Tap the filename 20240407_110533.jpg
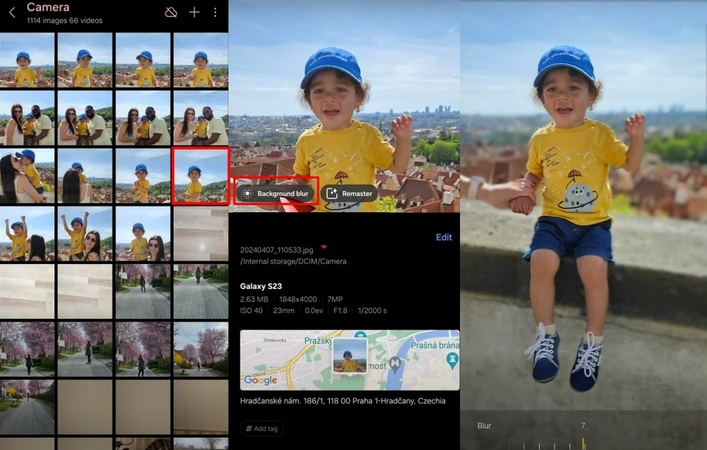The height and width of the screenshot is (450, 707). tap(276, 251)
